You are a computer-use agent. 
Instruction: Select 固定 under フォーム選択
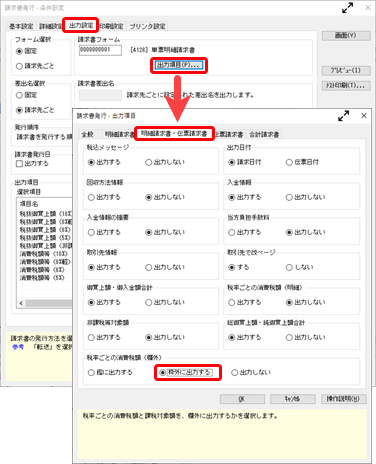[x=27, y=51]
